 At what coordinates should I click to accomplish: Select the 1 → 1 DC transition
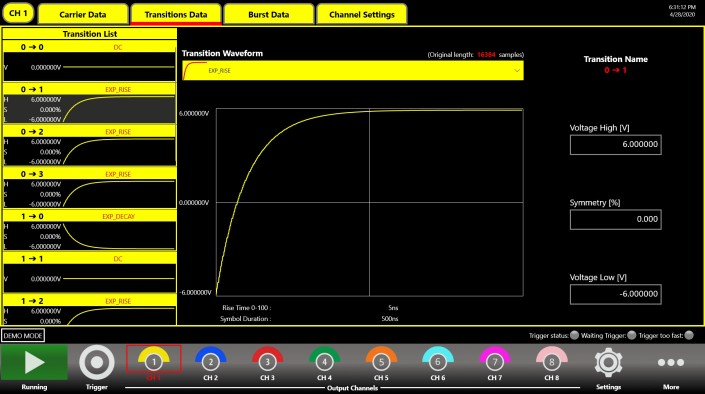point(89,273)
